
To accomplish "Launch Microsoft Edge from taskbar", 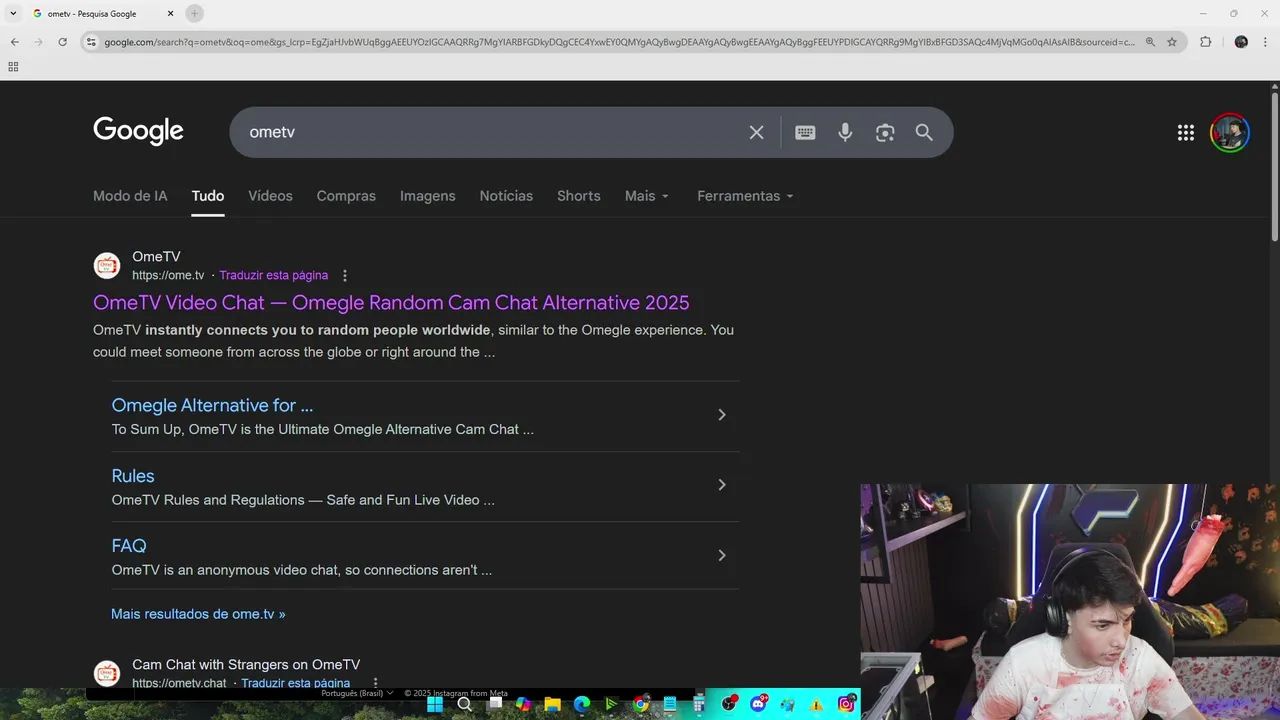I will click(x=582, y=704).
